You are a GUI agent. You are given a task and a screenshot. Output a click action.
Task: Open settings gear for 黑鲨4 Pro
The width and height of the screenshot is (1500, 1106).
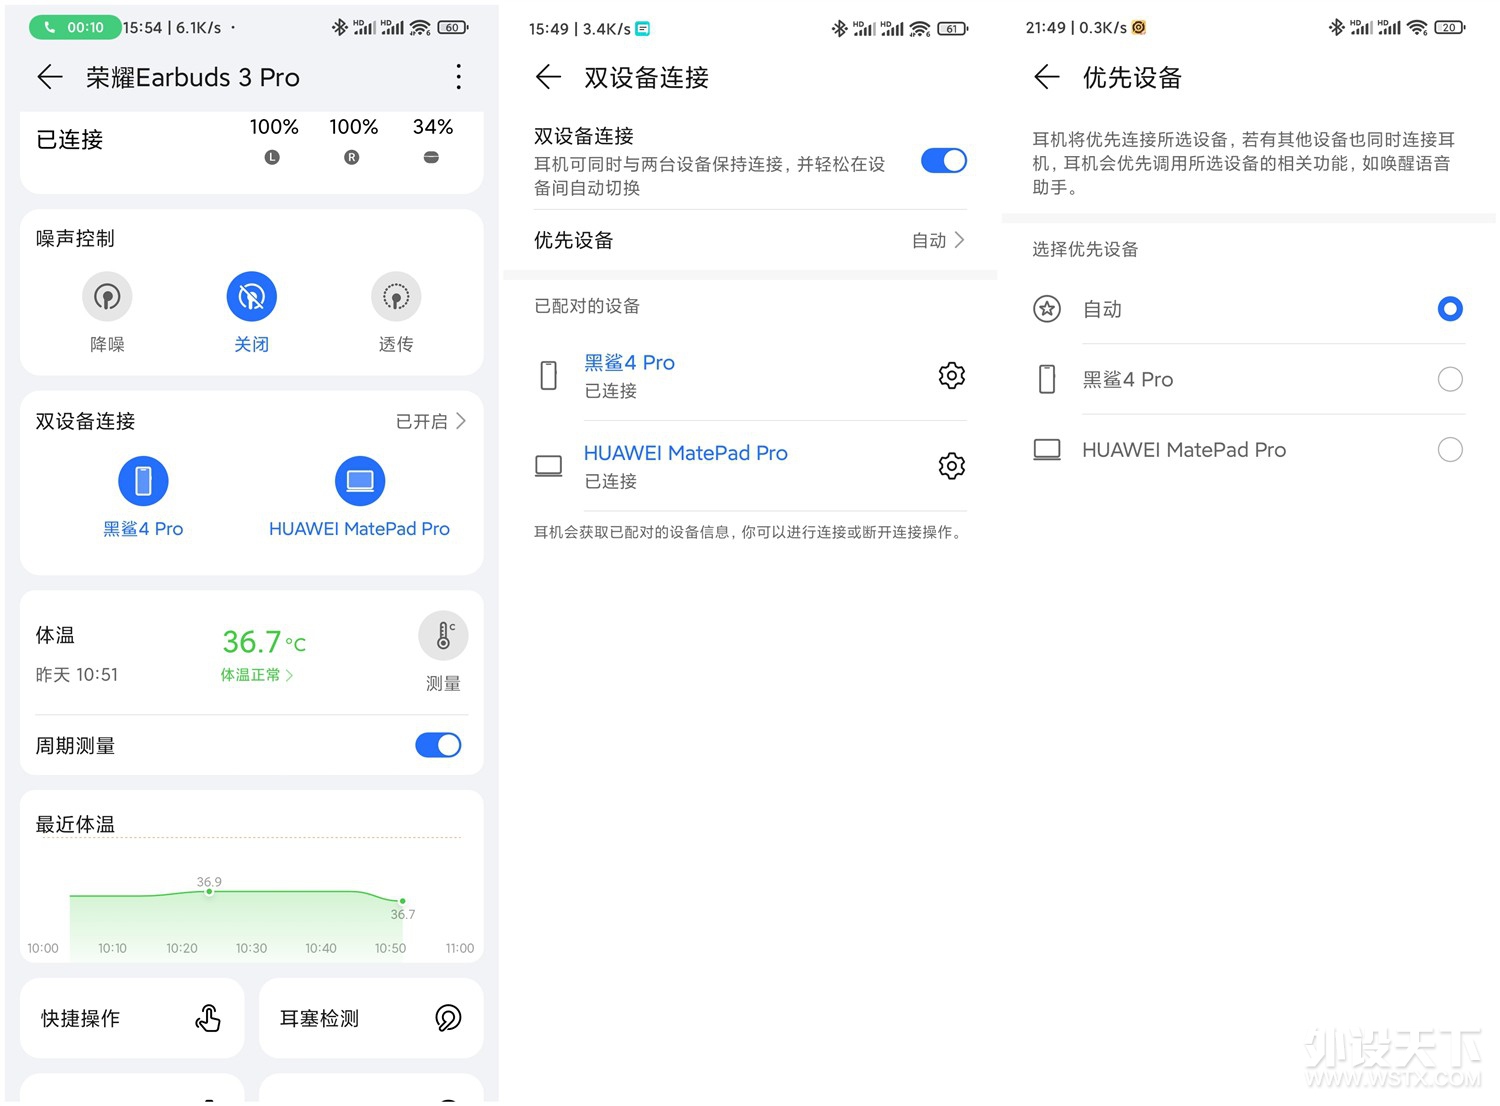click(x=951, y=375)
